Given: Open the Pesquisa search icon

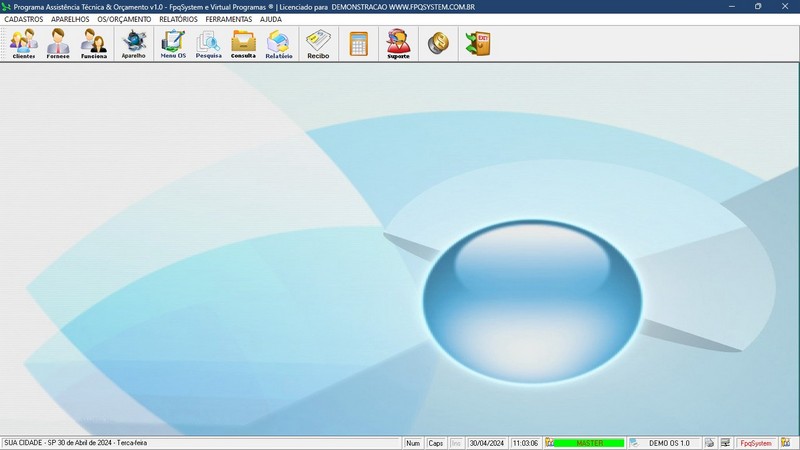Looking at the screenshot, I should tap(209, 44).
